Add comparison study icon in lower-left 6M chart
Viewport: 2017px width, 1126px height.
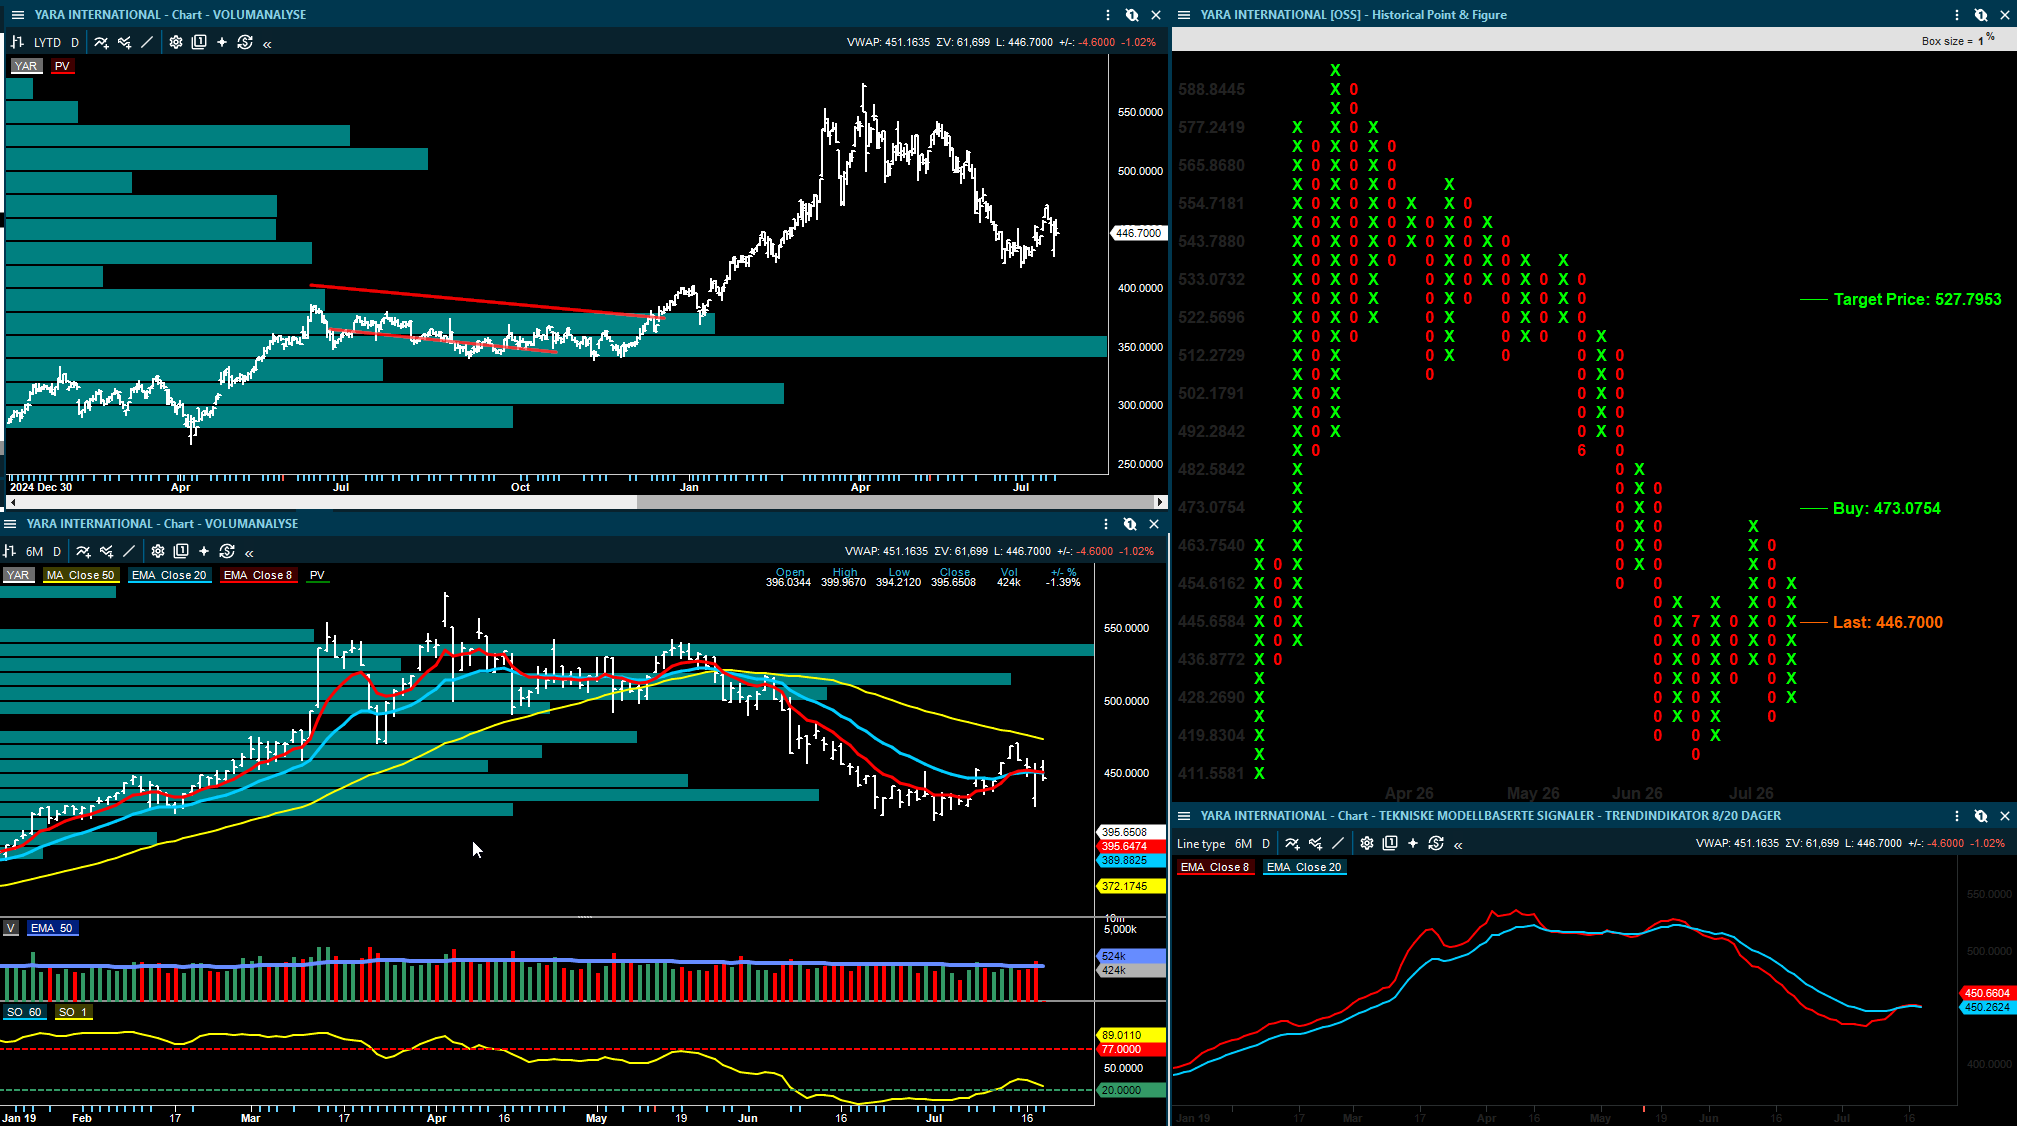(106, 551)
